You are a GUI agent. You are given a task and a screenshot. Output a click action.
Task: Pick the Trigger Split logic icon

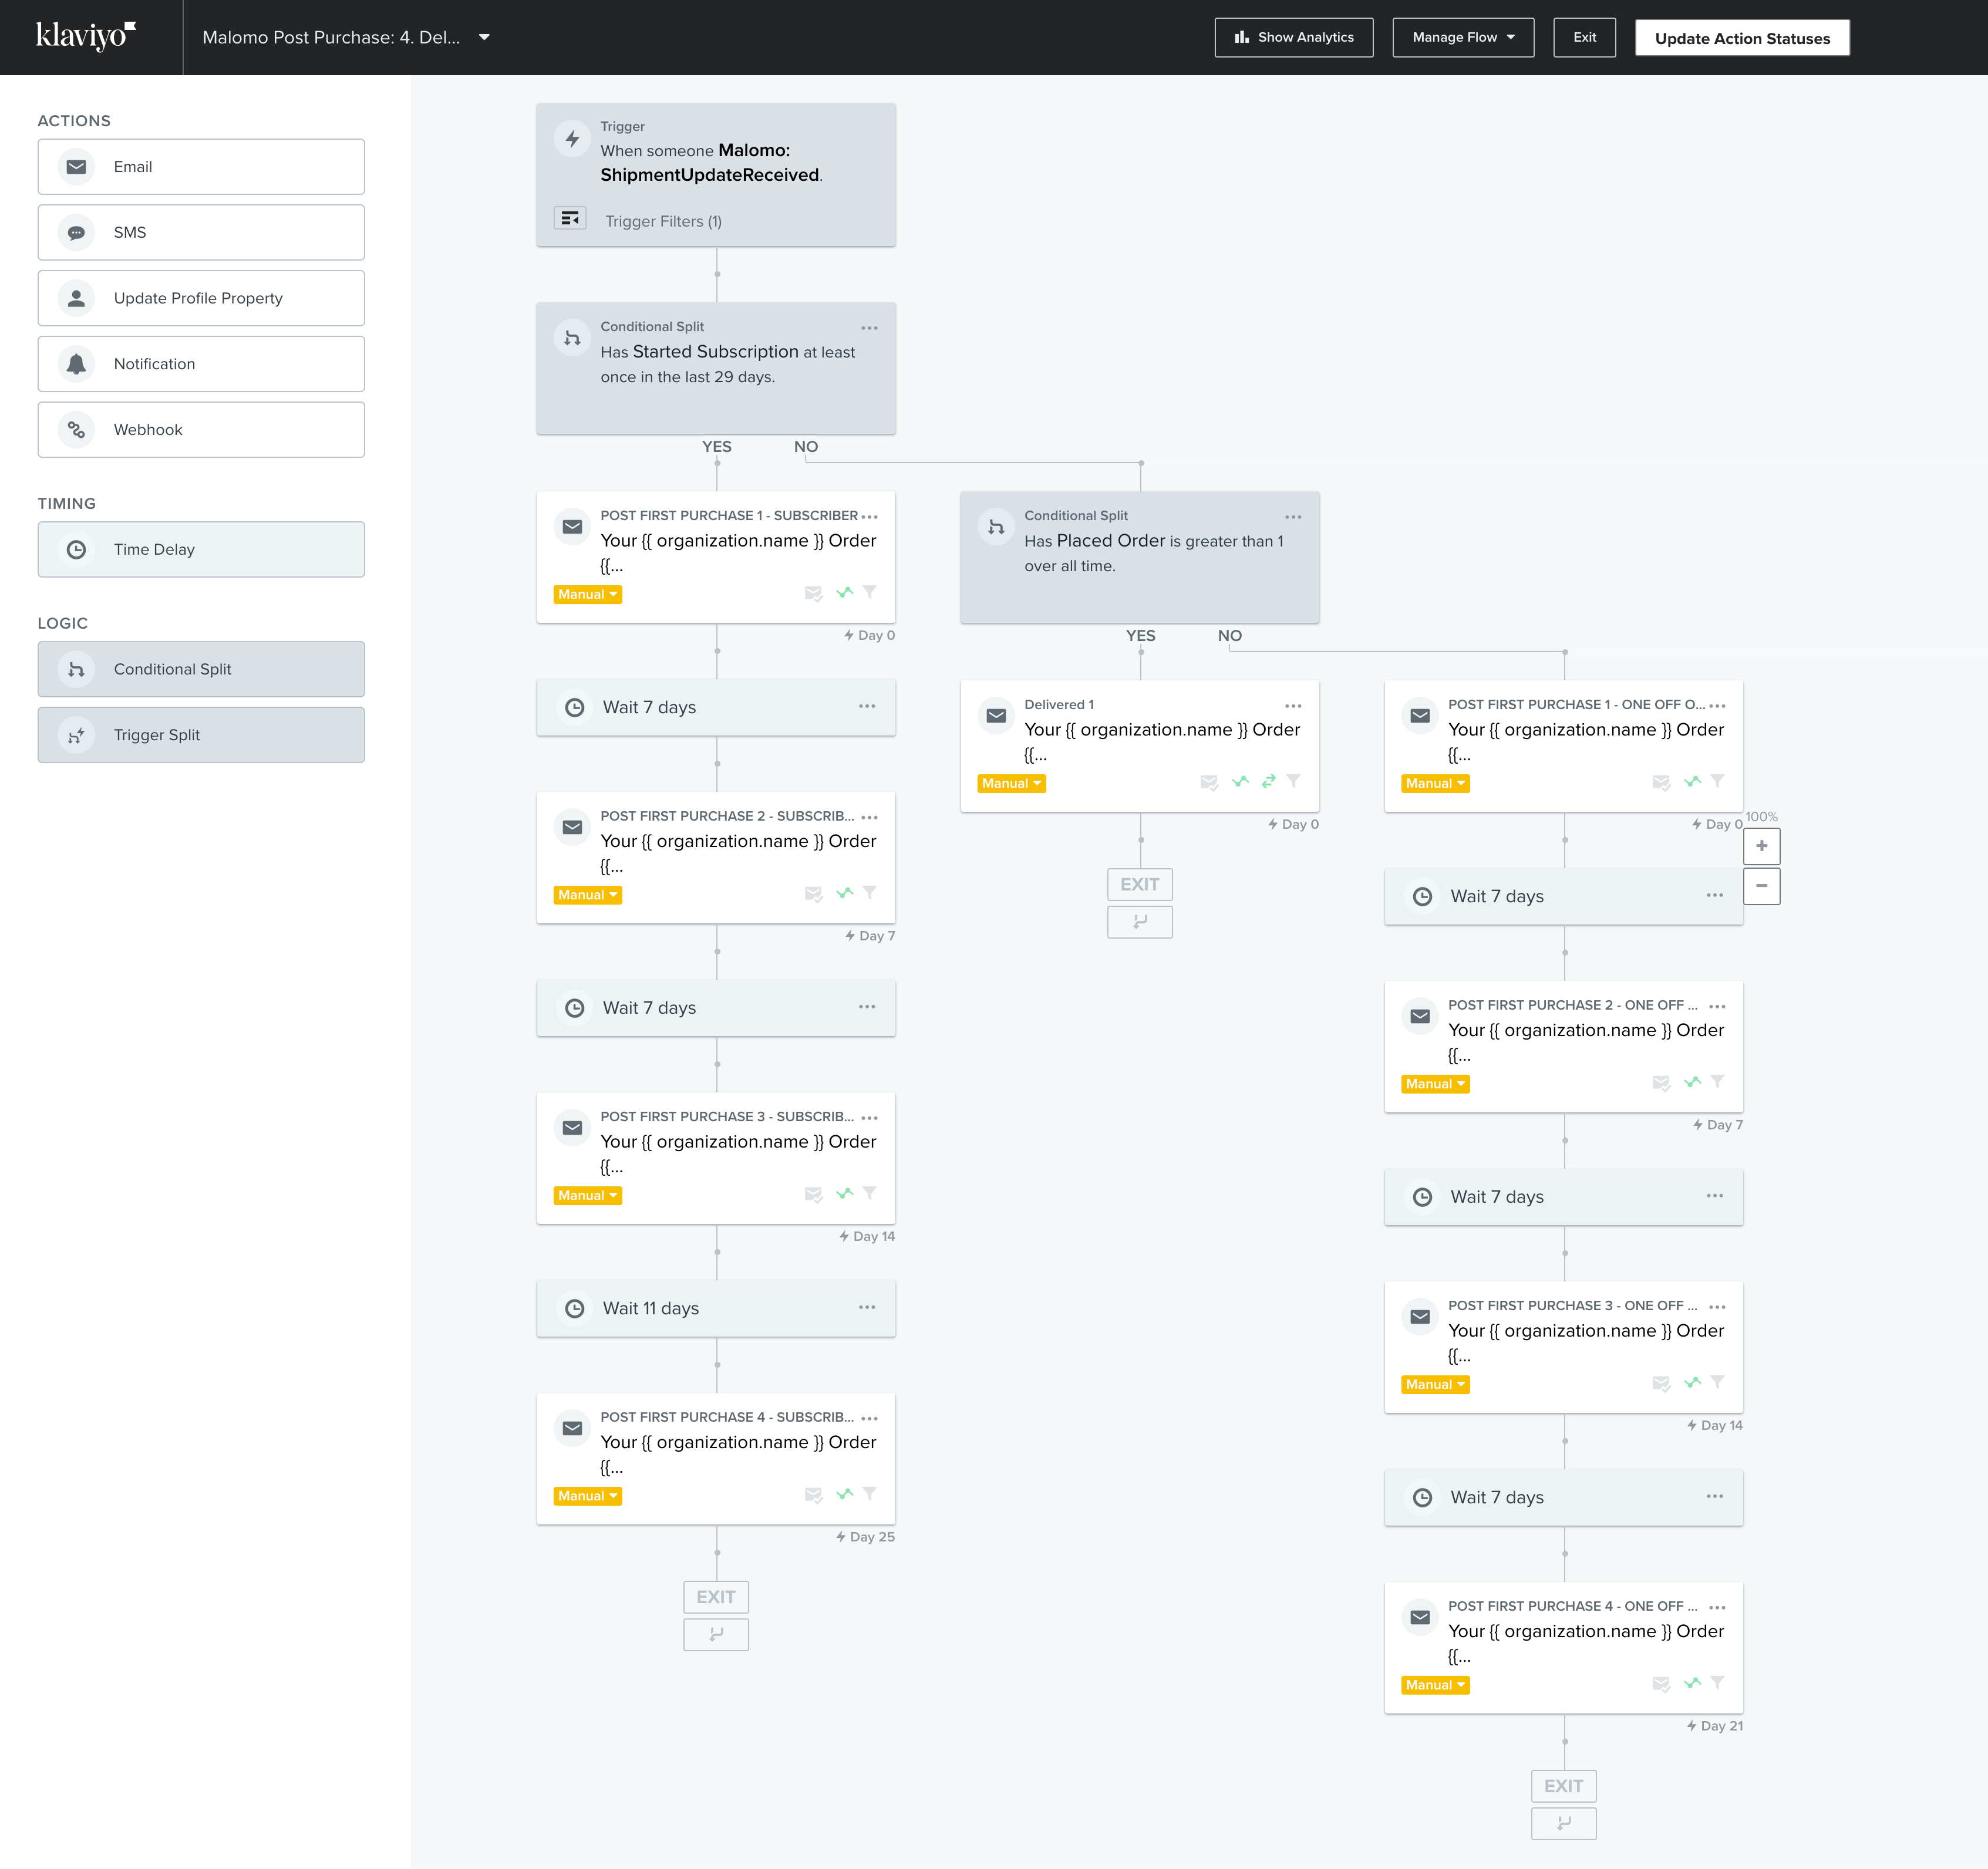pyautogui.click(x=77, y=735)
